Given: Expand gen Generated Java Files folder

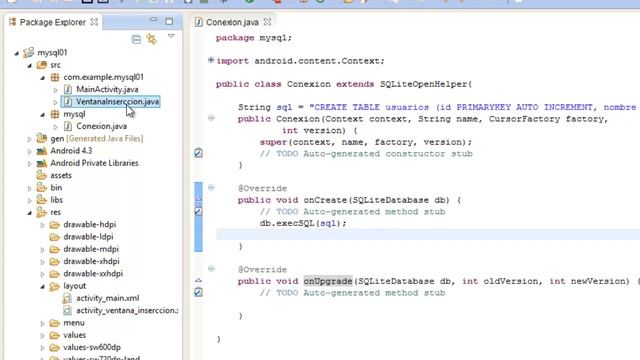Looking at the screenshot, I should point(30,139).
